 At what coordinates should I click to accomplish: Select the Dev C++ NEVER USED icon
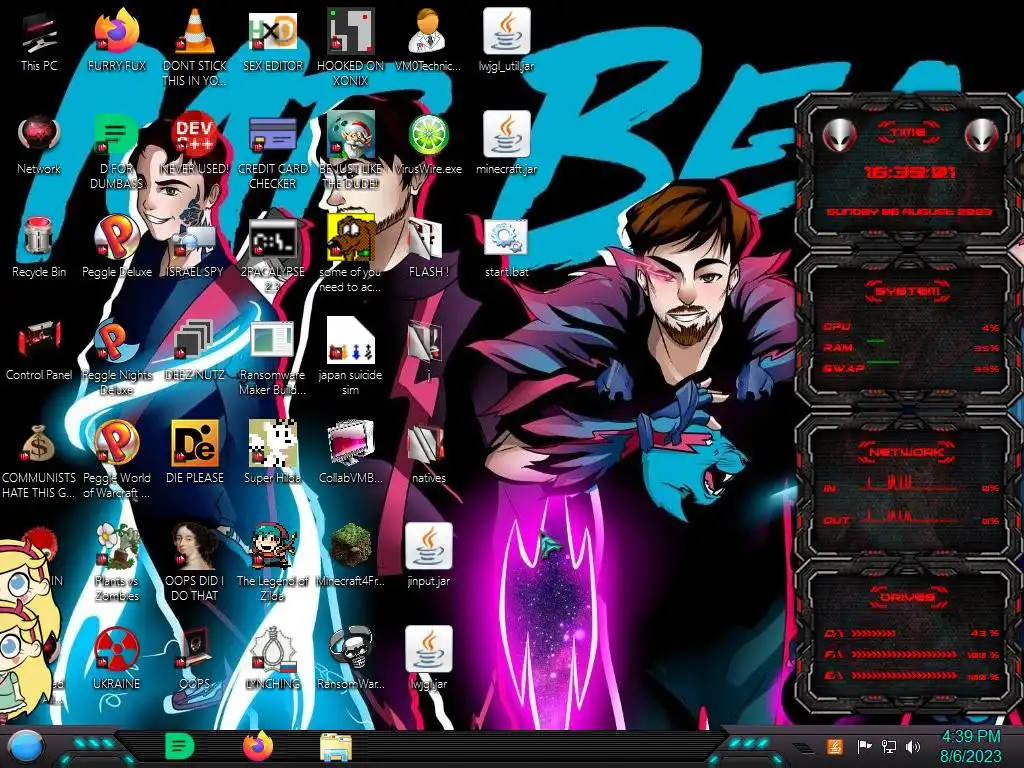click(x=195, y=144)
